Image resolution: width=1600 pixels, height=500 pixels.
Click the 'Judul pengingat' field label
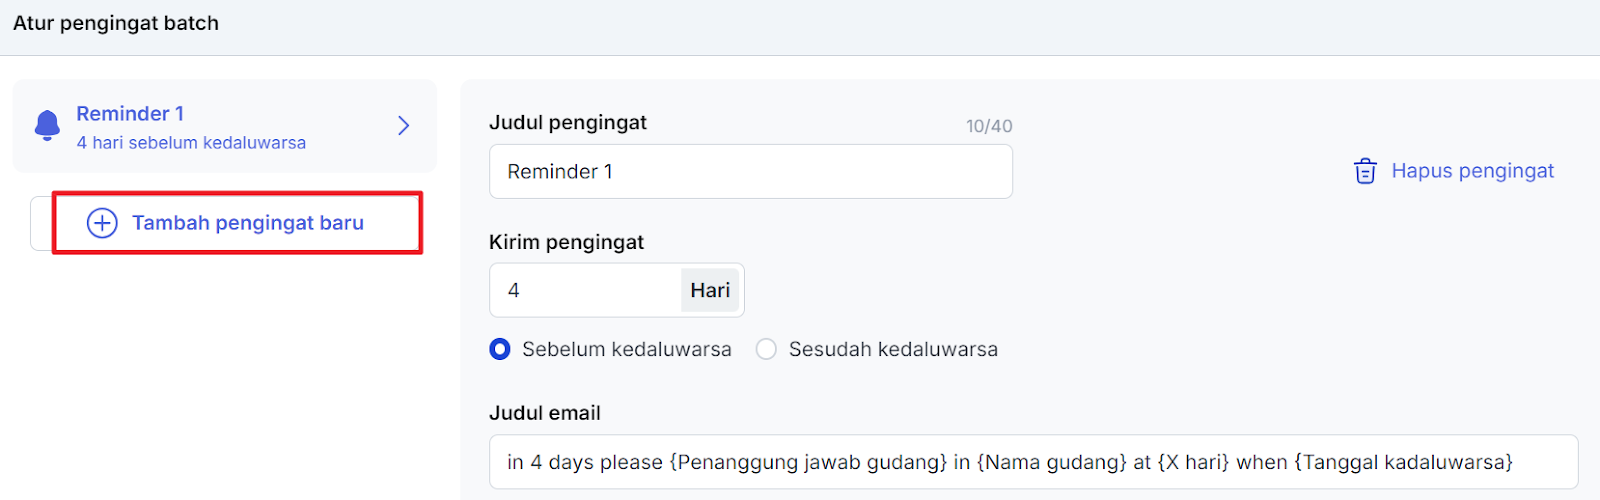click(x=567, y=122)
